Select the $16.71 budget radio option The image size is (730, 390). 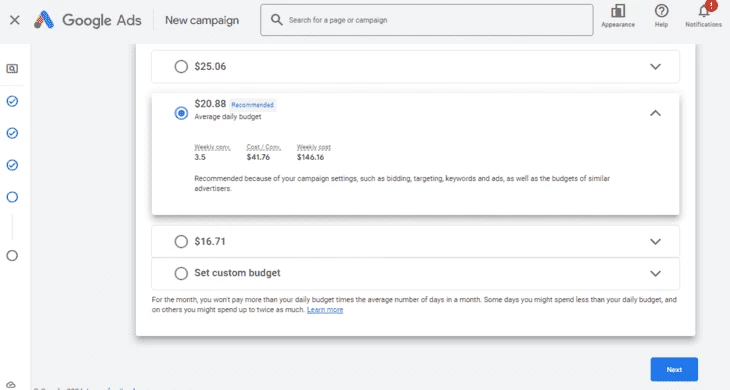click(x=181, y=242)
